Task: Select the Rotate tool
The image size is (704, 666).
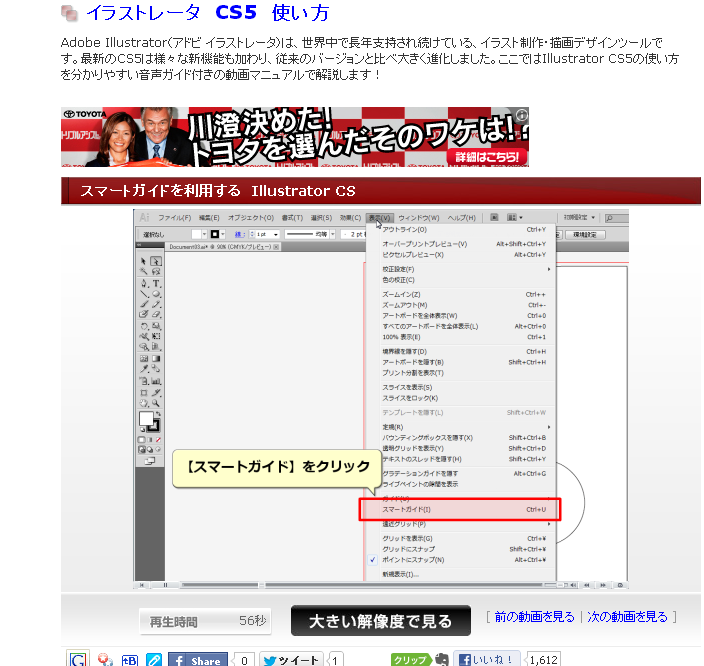Action: [143, 326]
